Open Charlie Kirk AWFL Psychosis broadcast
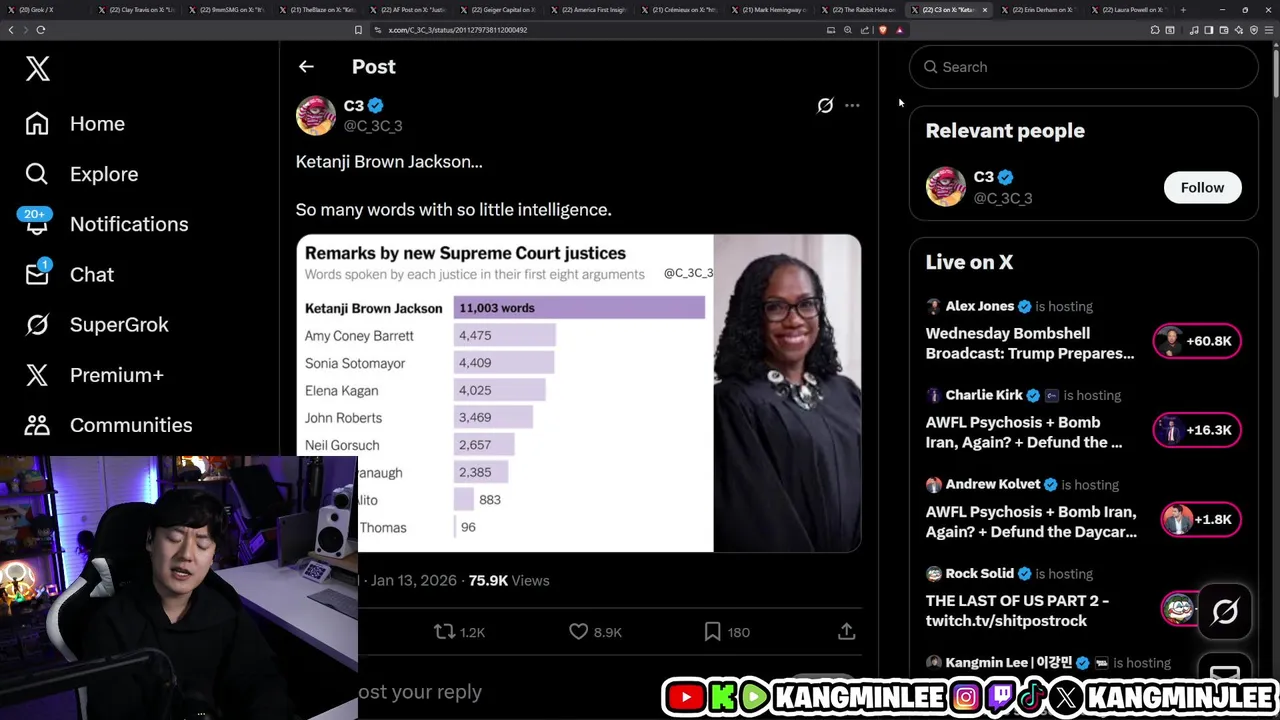This screenshot has width=1280, height=720. [1024, 432]
